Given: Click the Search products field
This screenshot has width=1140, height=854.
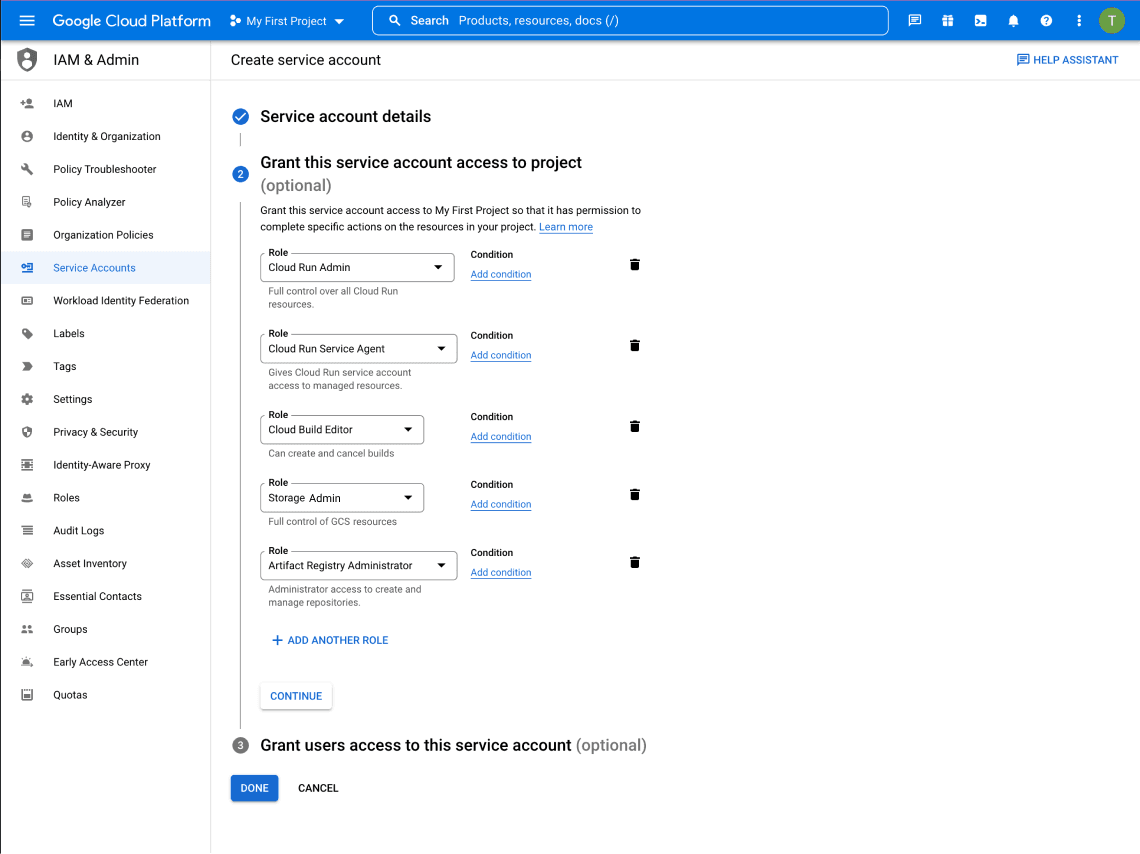Looking at the screenshot, I should (x=630, y=20).
